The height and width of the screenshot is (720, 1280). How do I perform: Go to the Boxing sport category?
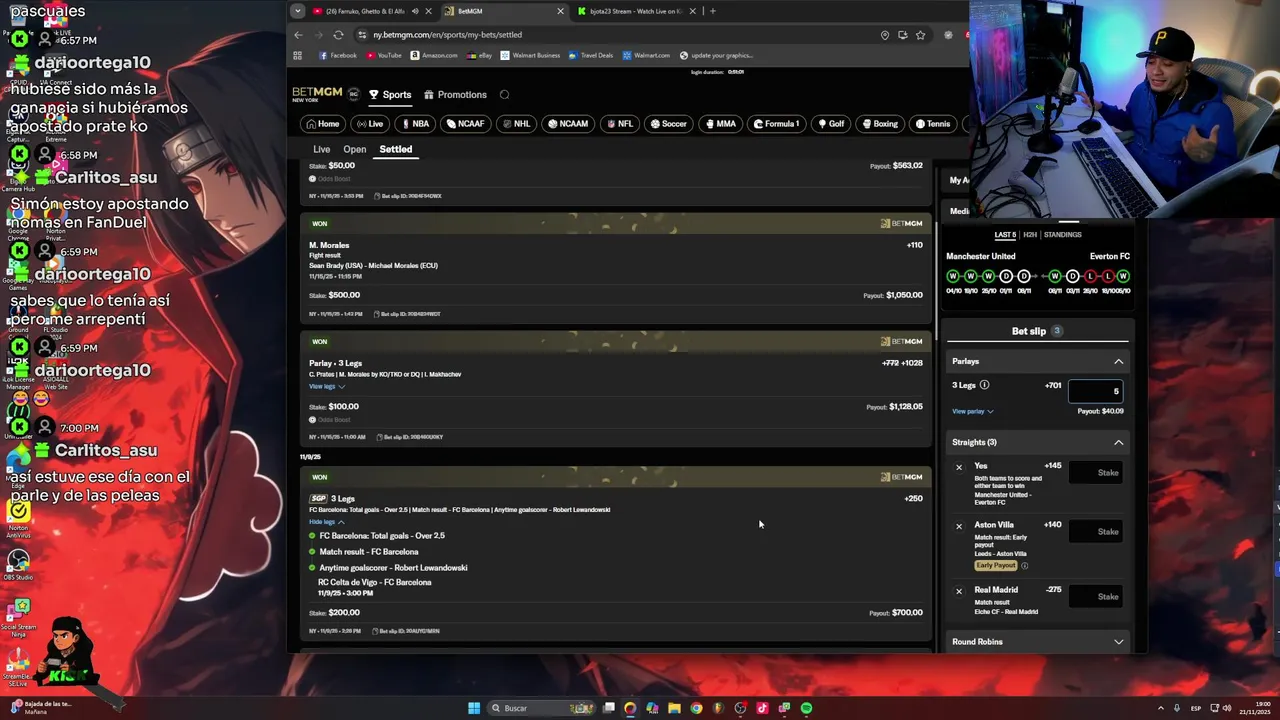(880, 124)
